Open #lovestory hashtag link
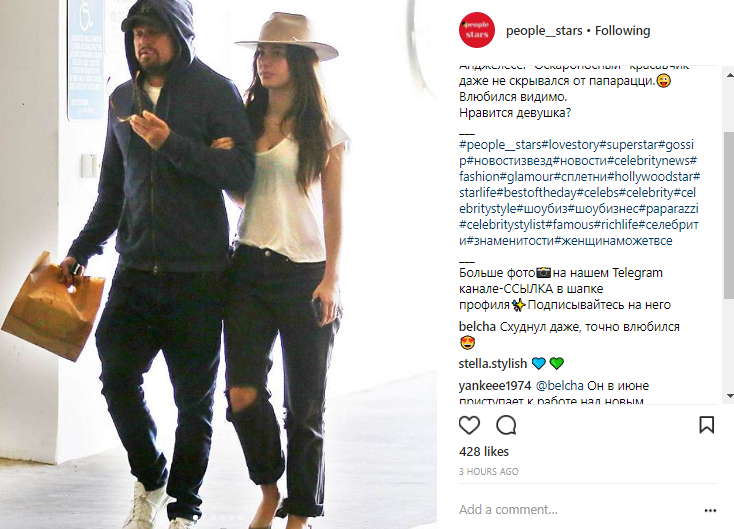734x529 pixels. click(569, 145)
